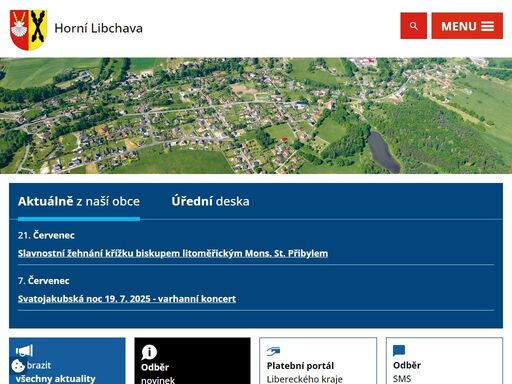Open the všechny aktuality tile
512x384 pixels.
click(67, 361)
